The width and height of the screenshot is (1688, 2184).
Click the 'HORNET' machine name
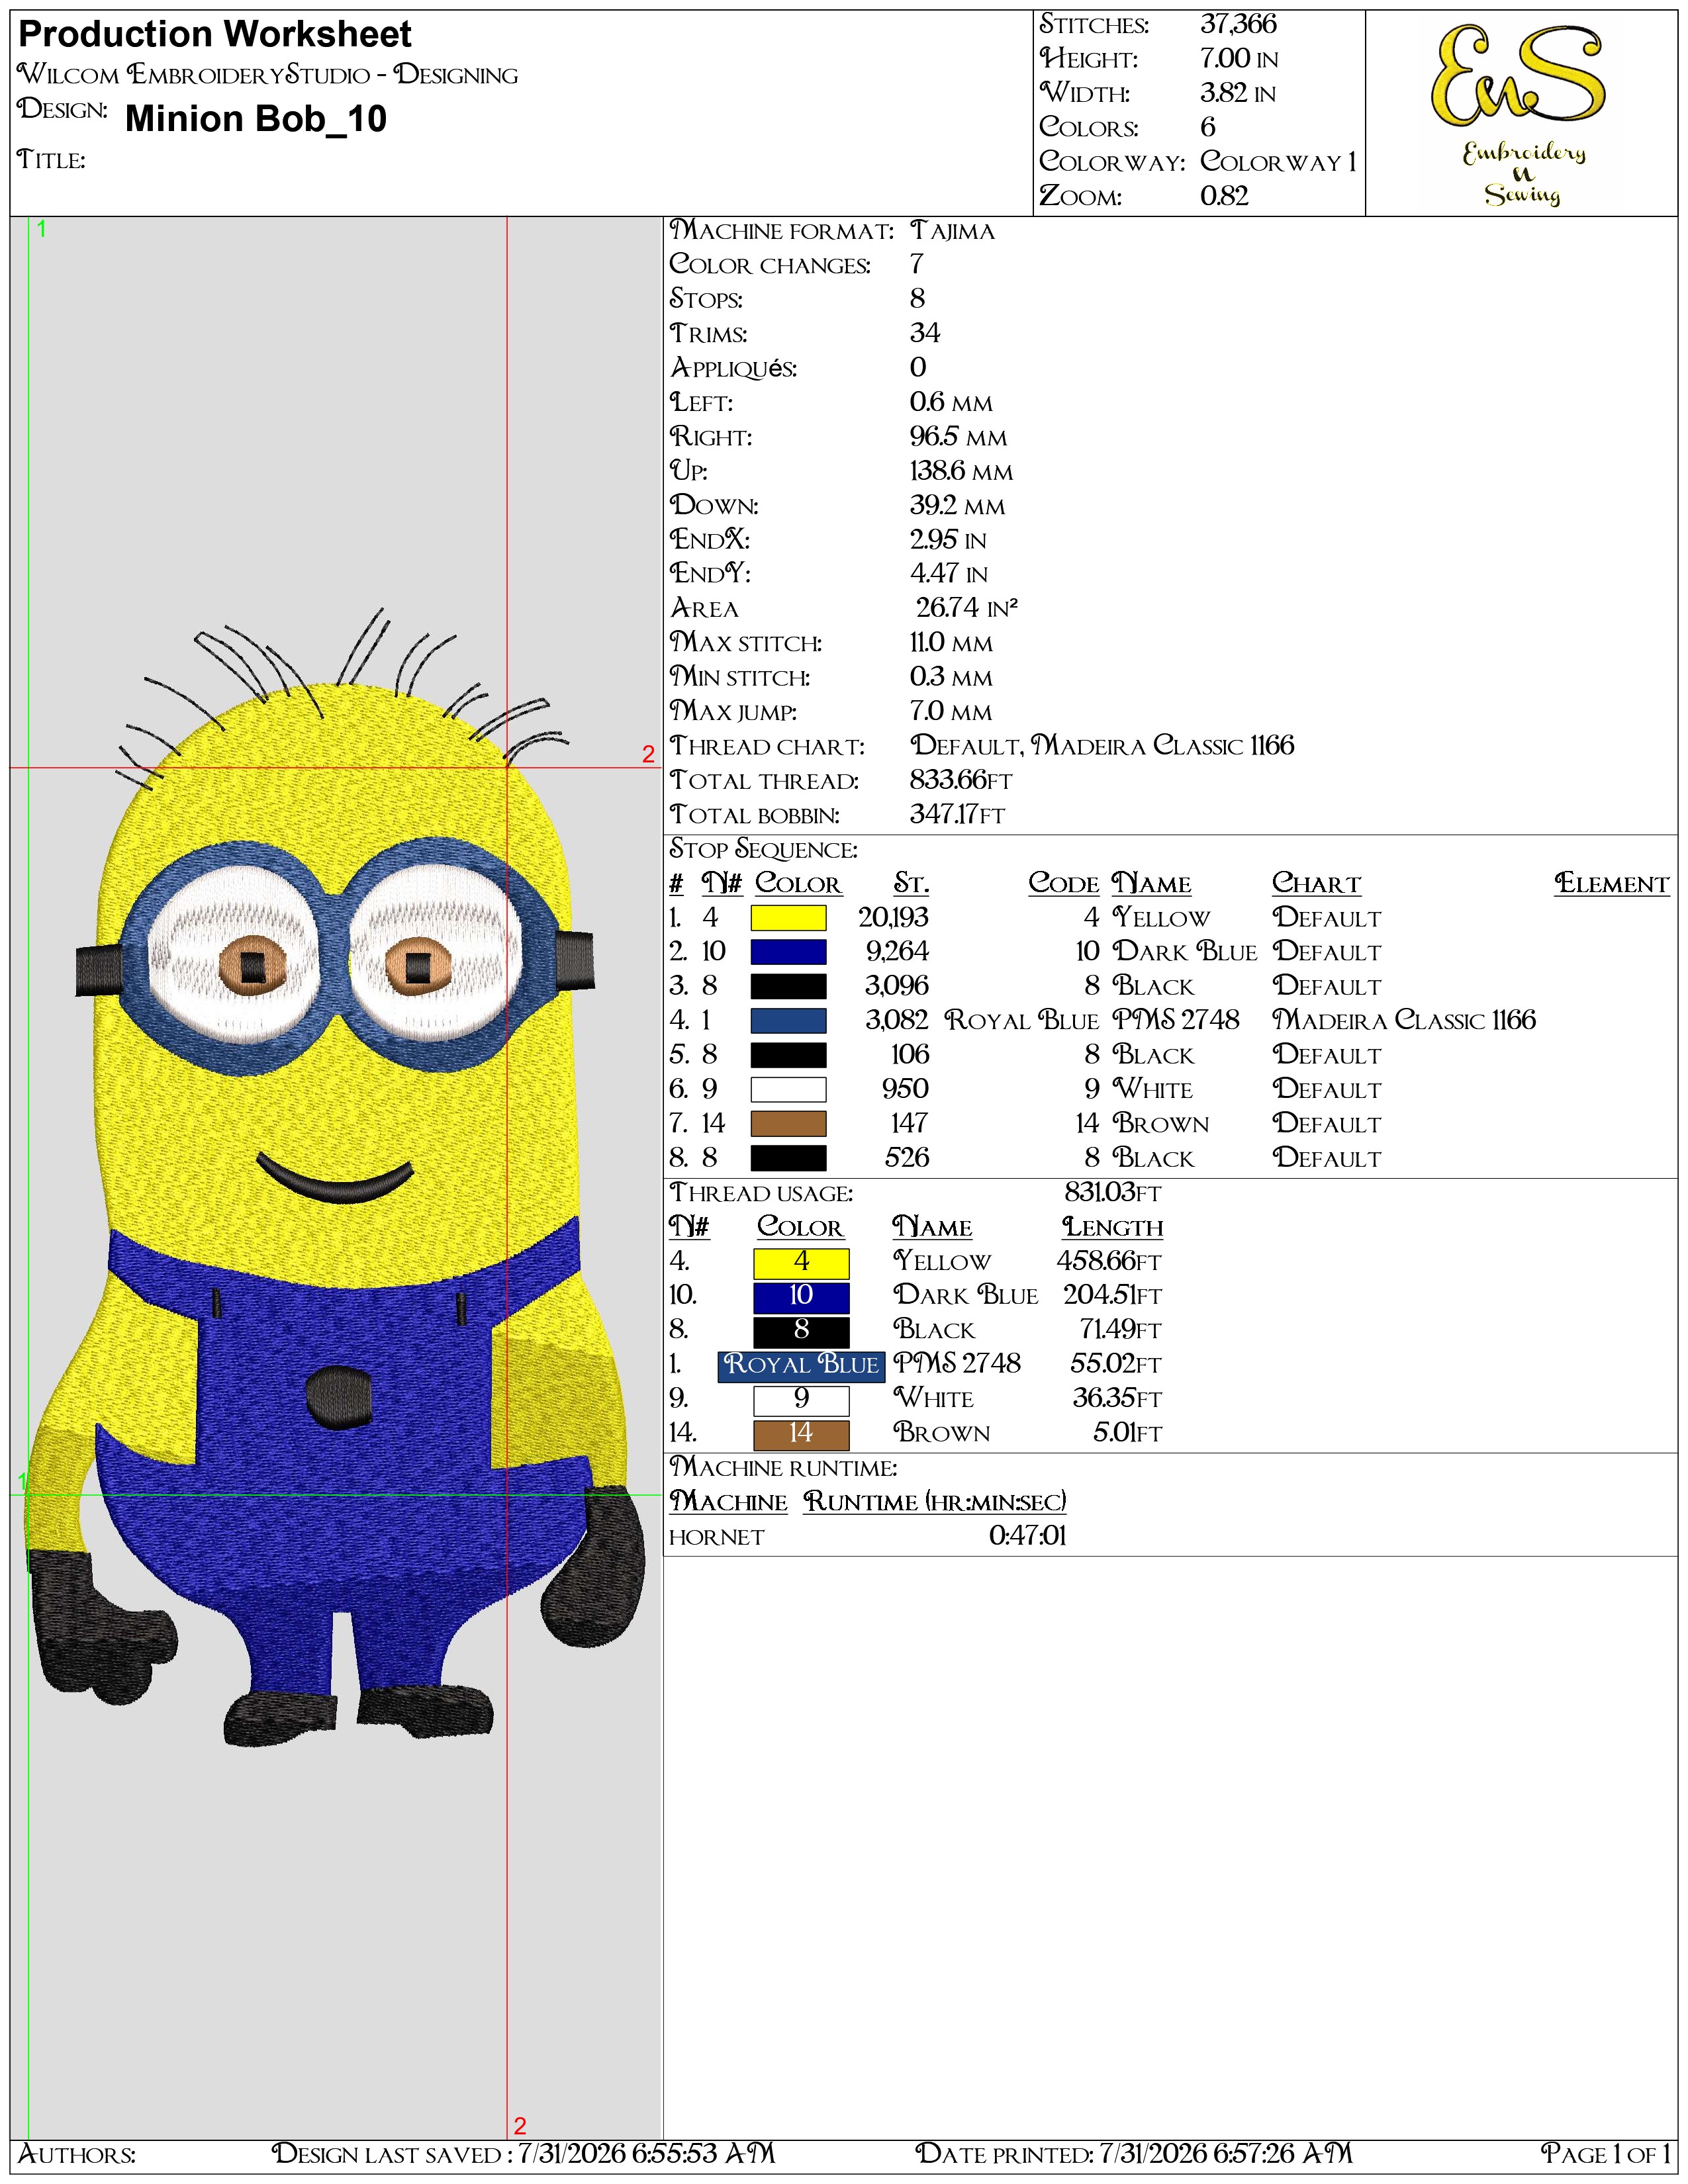click(716, 1538)
